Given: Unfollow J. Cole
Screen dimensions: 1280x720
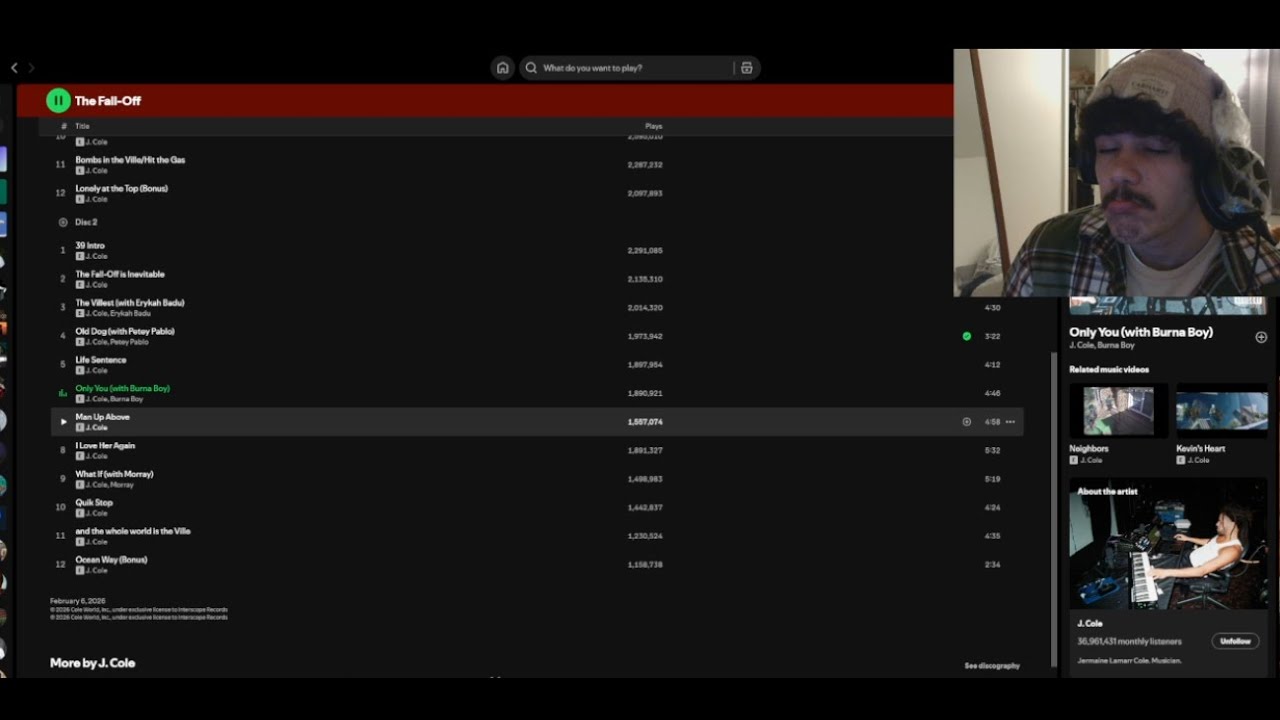Looking at the screenshot, I should click(x=1235, y=641).
